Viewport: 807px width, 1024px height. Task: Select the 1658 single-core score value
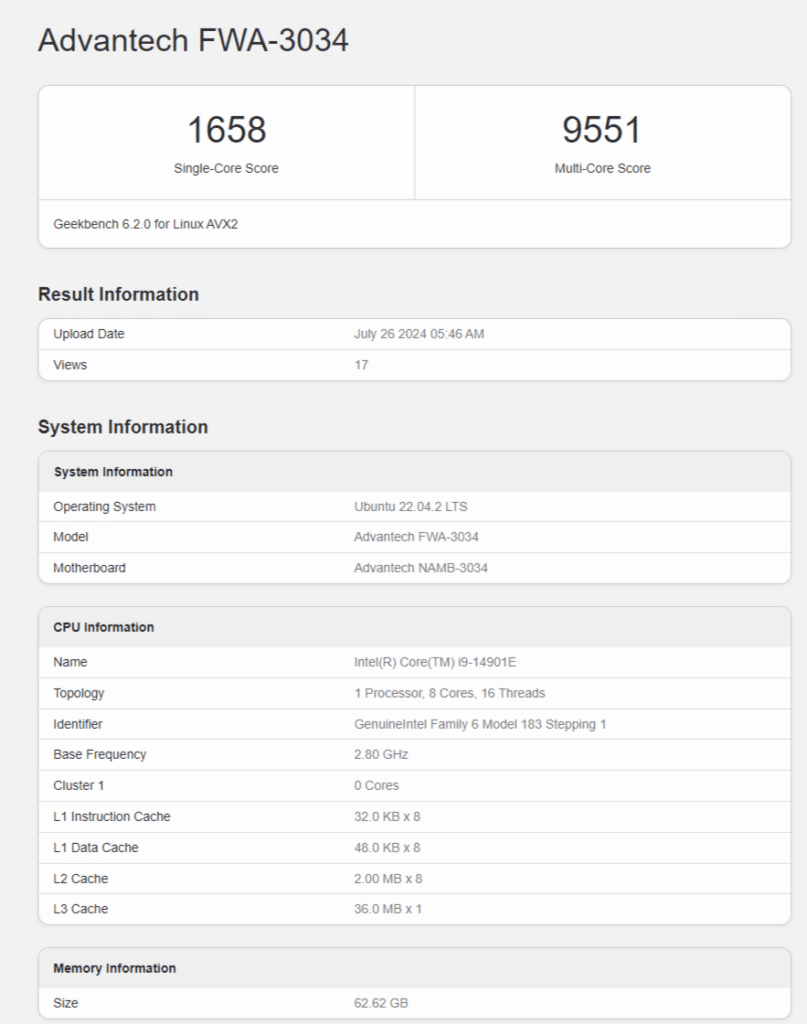227,129
